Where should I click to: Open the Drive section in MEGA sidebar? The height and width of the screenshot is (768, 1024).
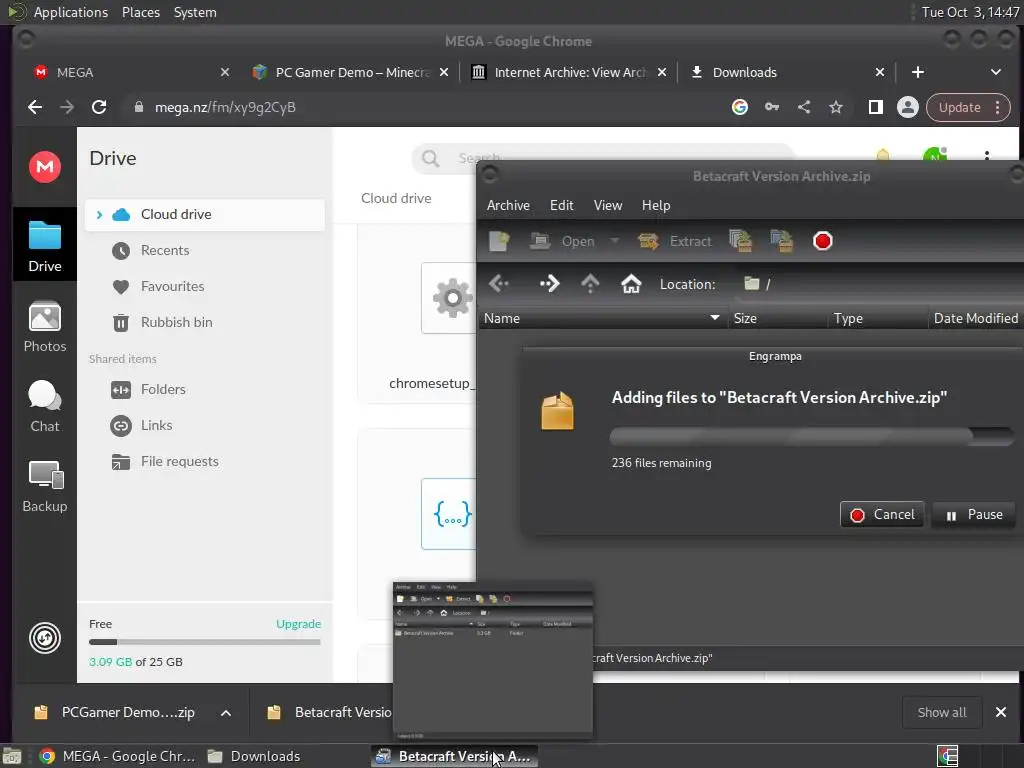pos(45,246)
